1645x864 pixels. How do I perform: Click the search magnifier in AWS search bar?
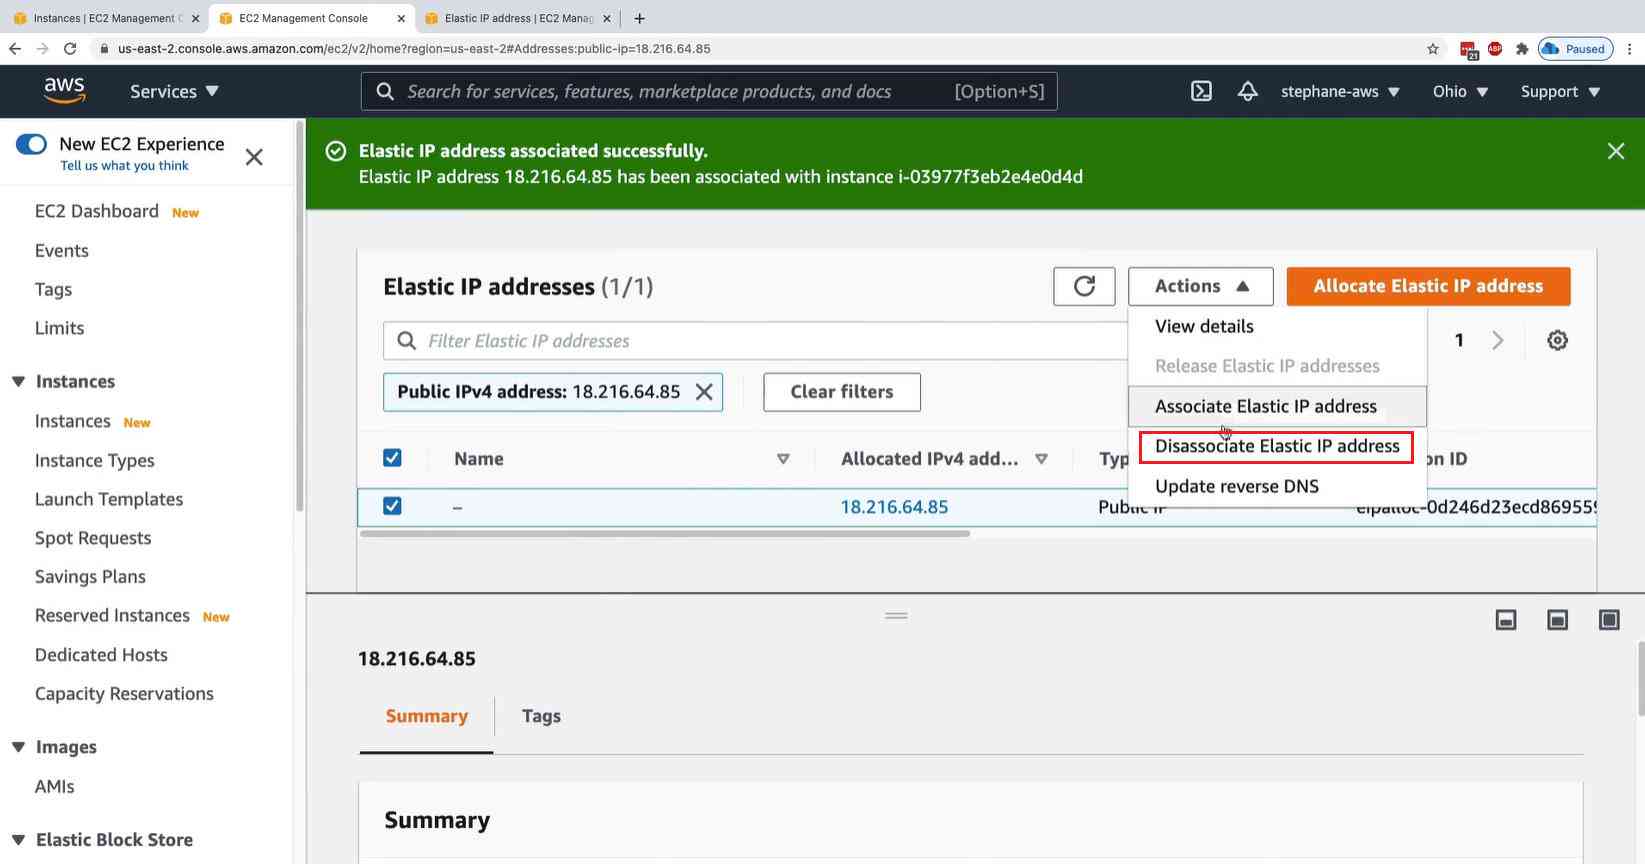(x=385, y=91)
